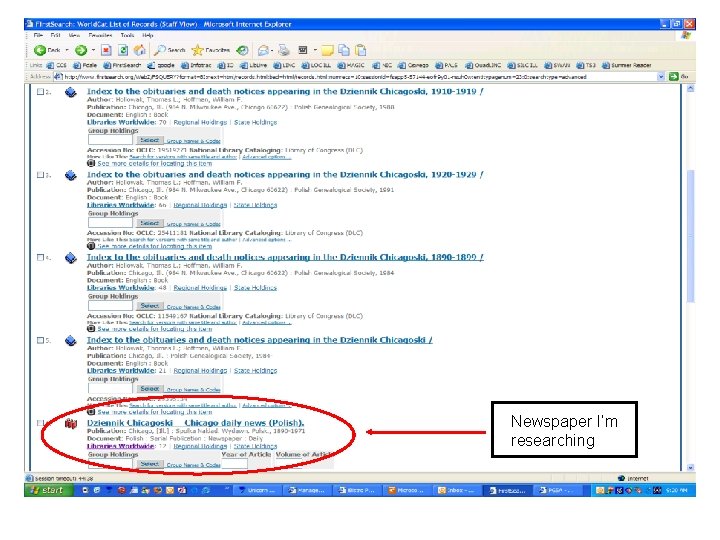This screenshot has height=540, width=720.
Task: Open Favorites star in toolbar
Action: (211, 50)
